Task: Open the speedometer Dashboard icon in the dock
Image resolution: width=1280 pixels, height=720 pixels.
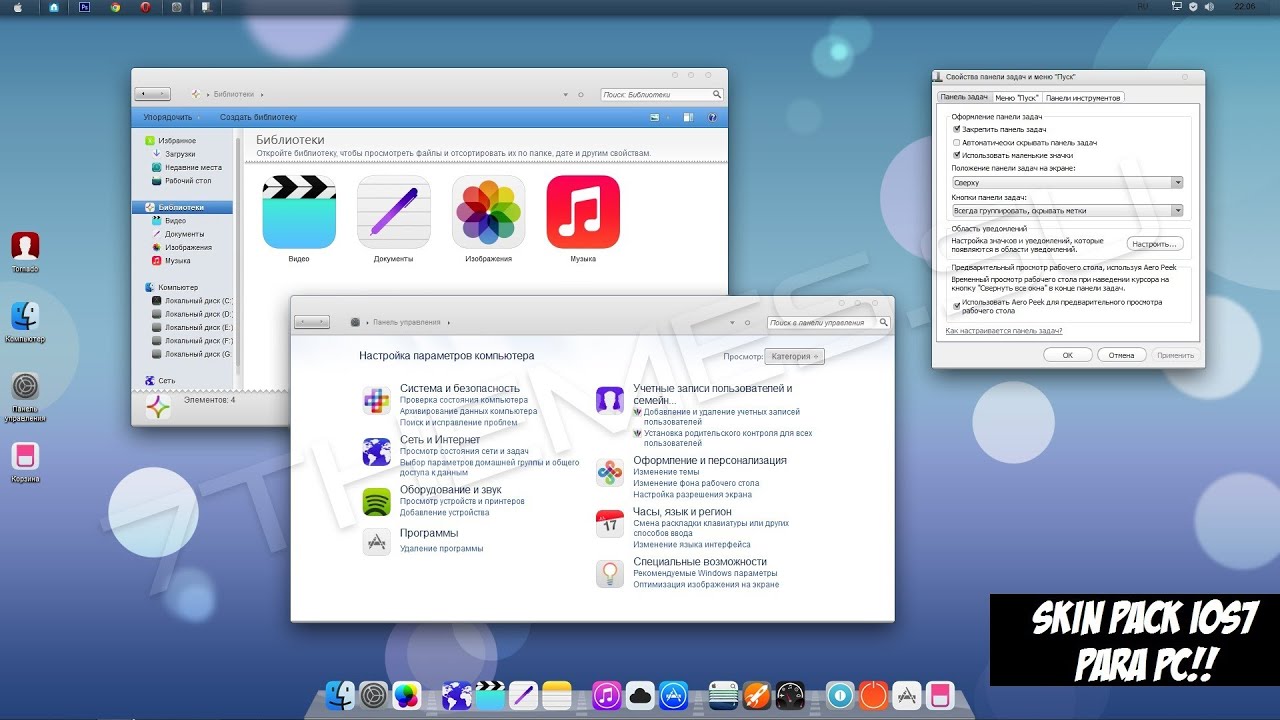Action: [x=790, y=695]
